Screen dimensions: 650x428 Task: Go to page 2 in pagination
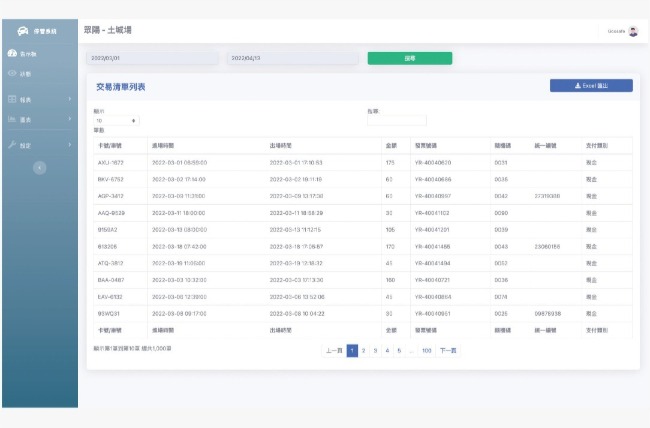(x=363, y=351)
